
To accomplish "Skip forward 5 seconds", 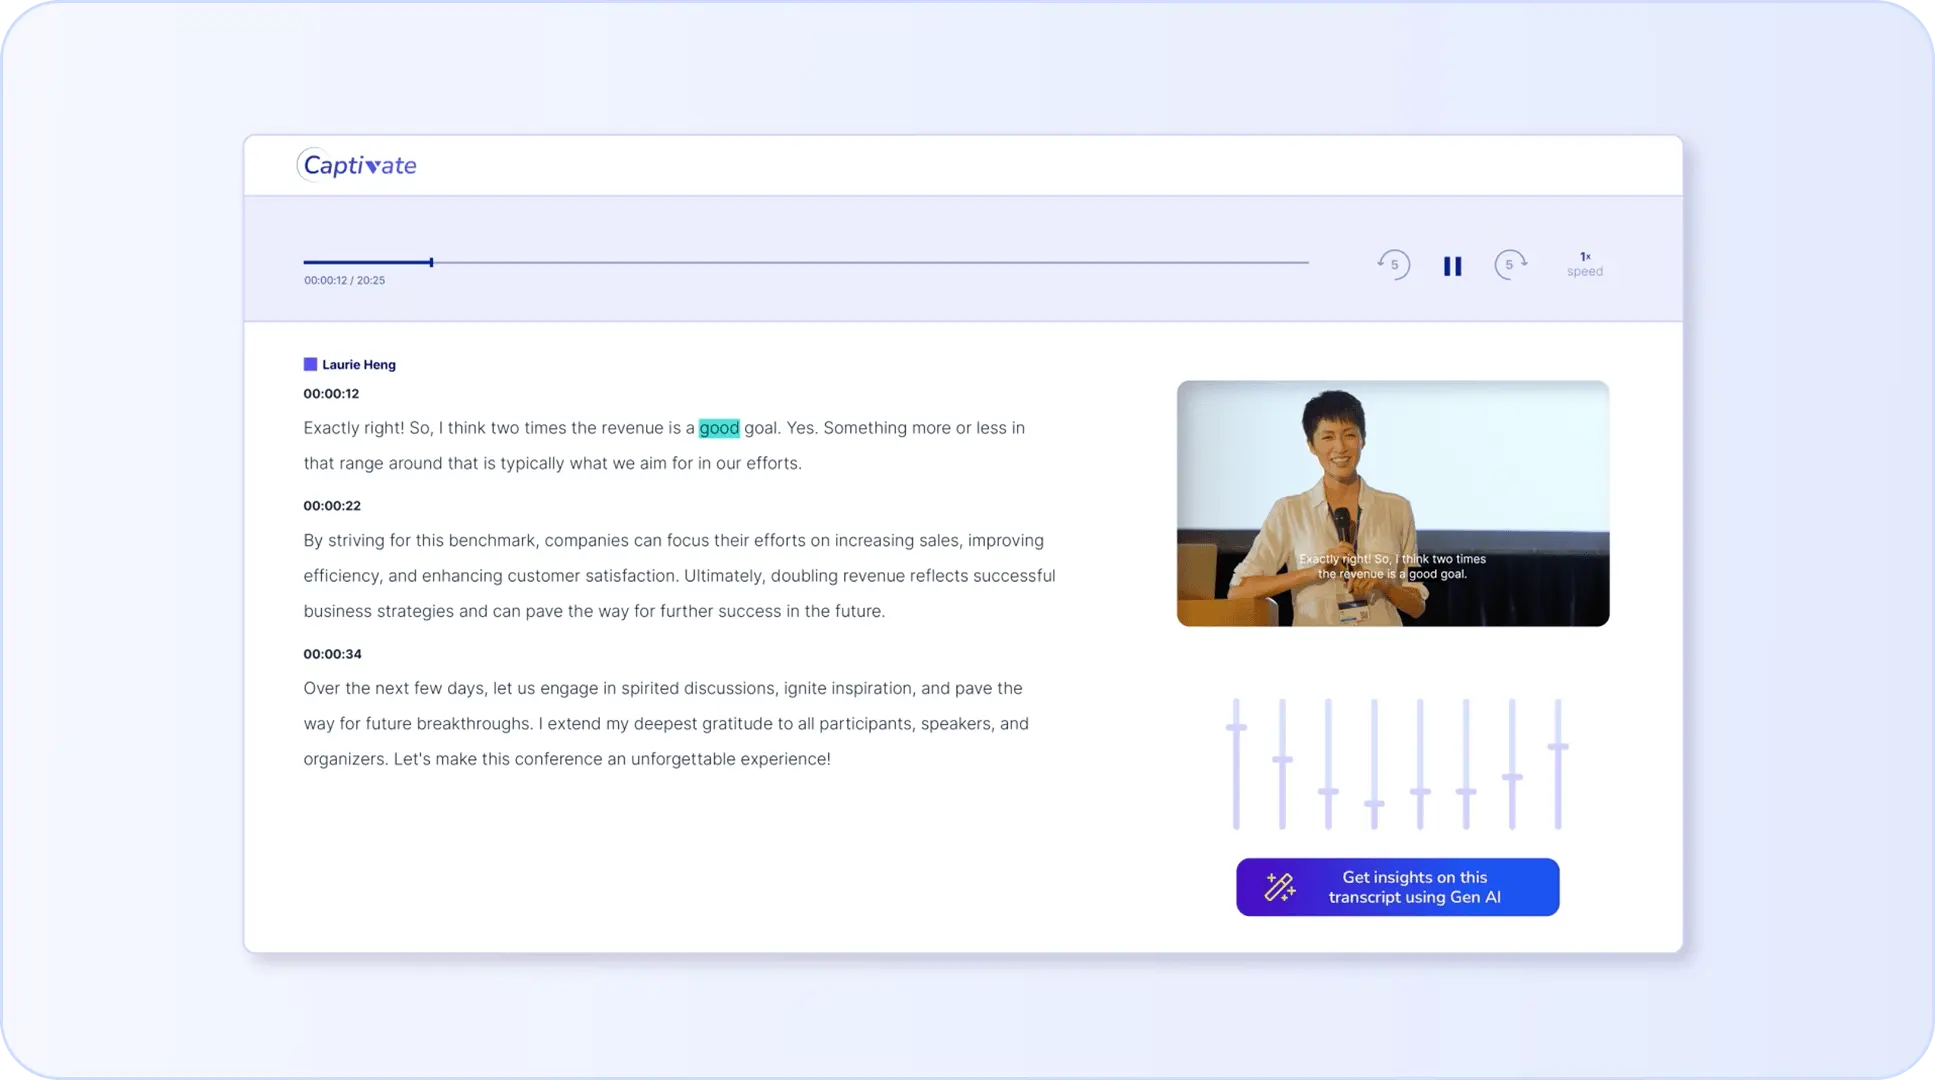I will coord(1510,265).
